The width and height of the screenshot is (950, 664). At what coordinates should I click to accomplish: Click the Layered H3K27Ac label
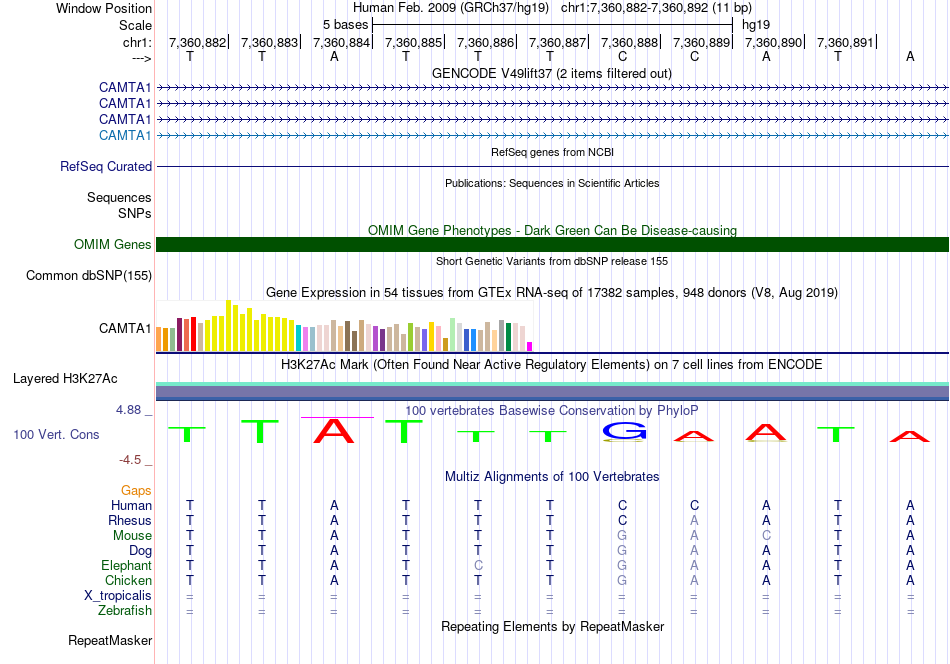65,379
